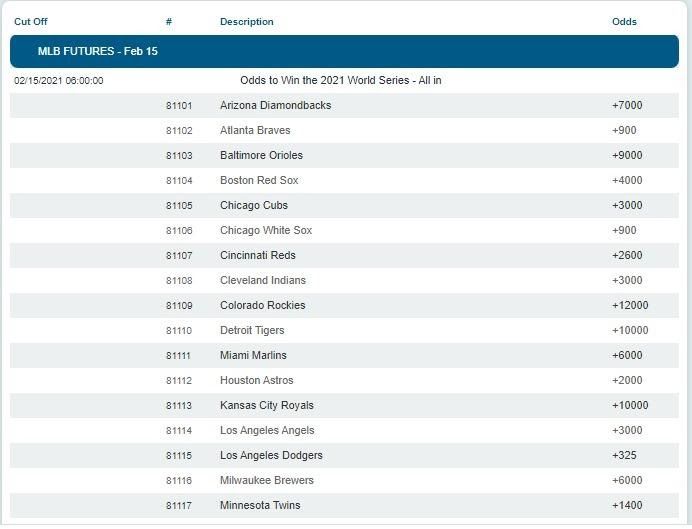This screenshot has height=529, width=692.
Task: Select Kansas City Royals team name
Action: coord(267,405)
